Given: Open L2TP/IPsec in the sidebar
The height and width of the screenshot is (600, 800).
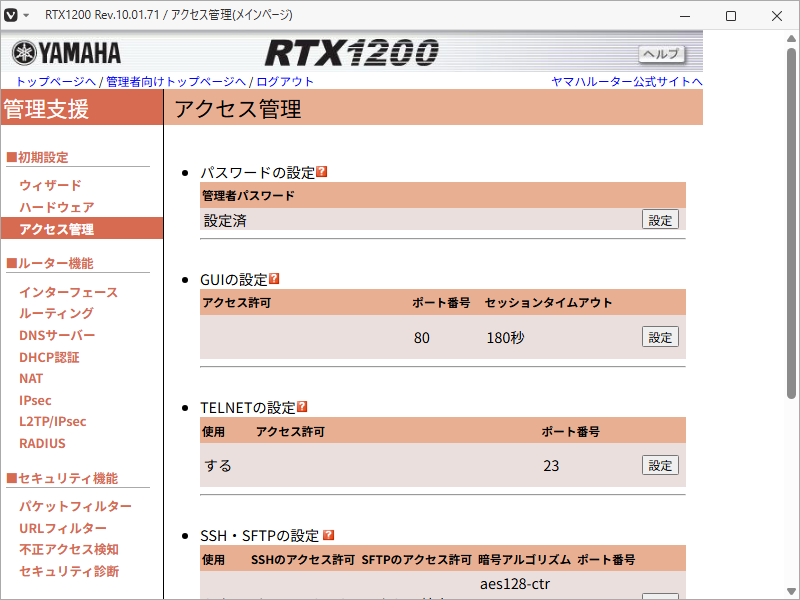Looking at the screenshot, I should (53, 421).
